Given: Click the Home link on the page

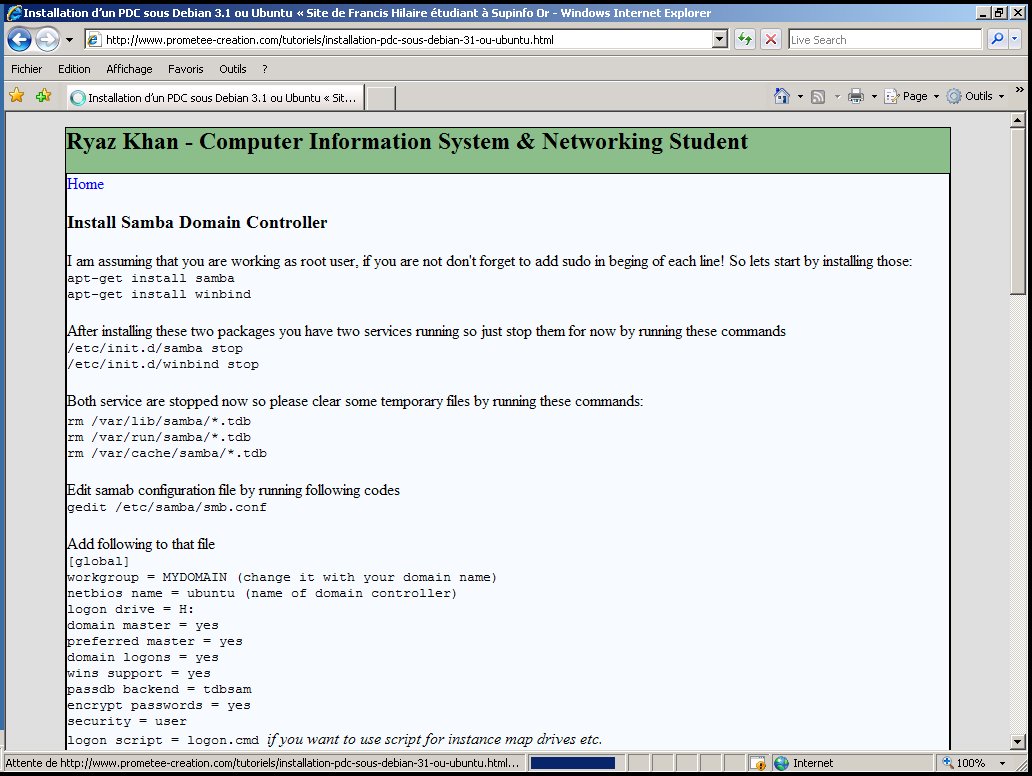Looking at the screenshot, I should pos(86,184).
